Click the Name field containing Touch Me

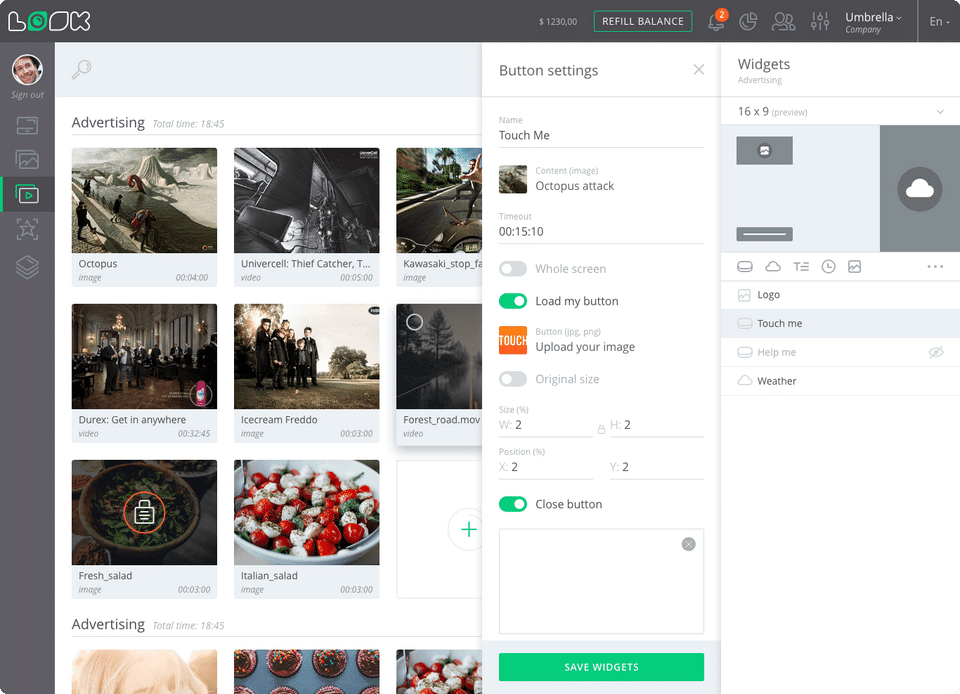click(x=601, y=135)
